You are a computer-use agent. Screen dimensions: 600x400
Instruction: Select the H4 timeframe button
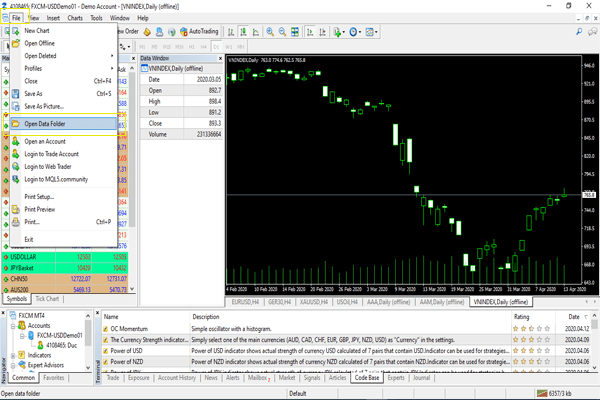pos(204,47)
